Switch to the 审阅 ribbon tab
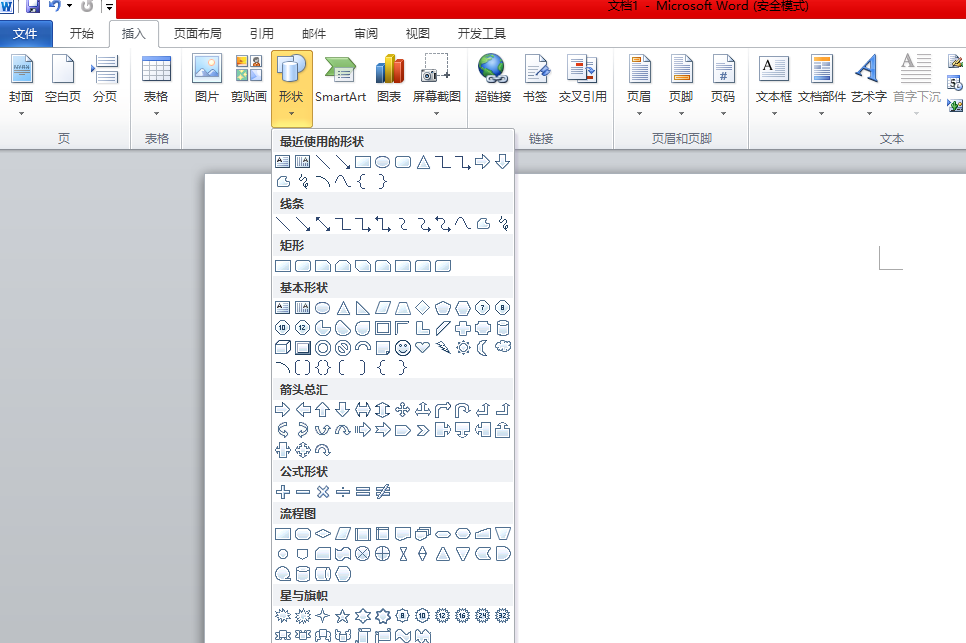This screenshot has height=643, width=966. [365, 33]
